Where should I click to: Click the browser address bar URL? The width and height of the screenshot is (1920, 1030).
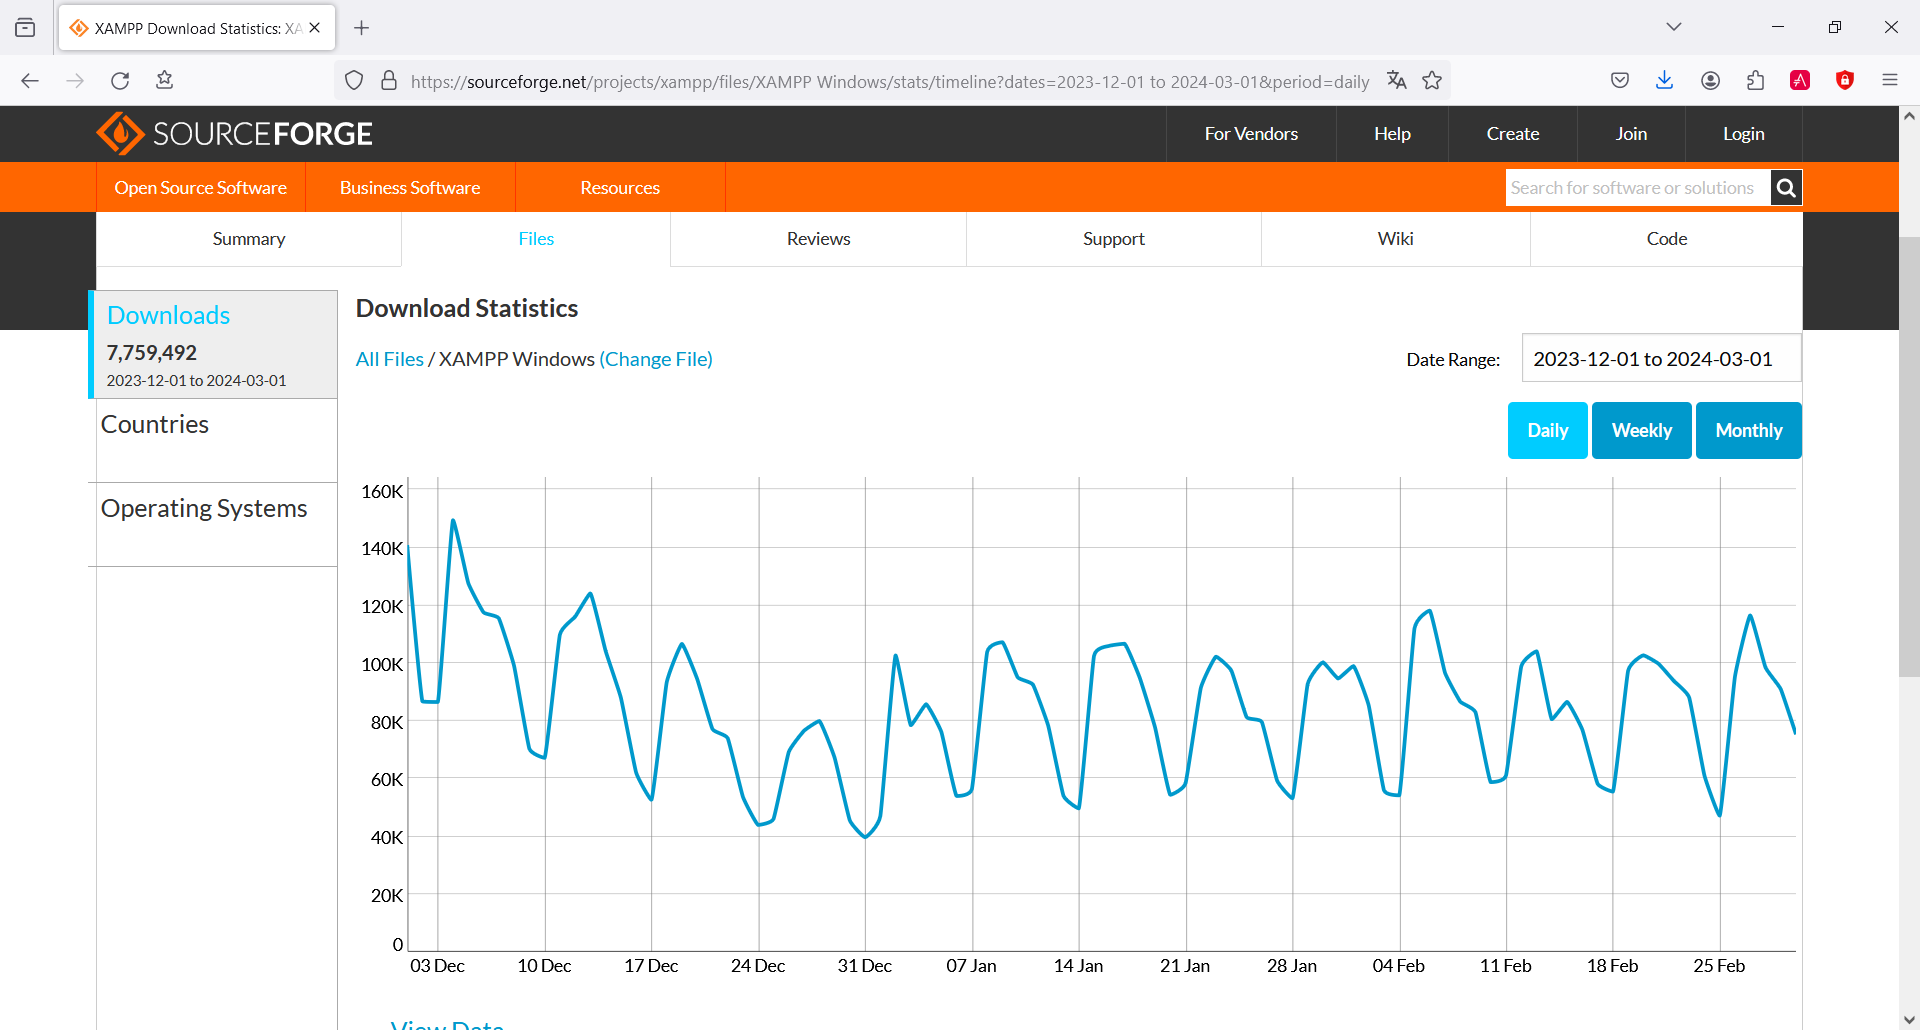tap(890, 82)
